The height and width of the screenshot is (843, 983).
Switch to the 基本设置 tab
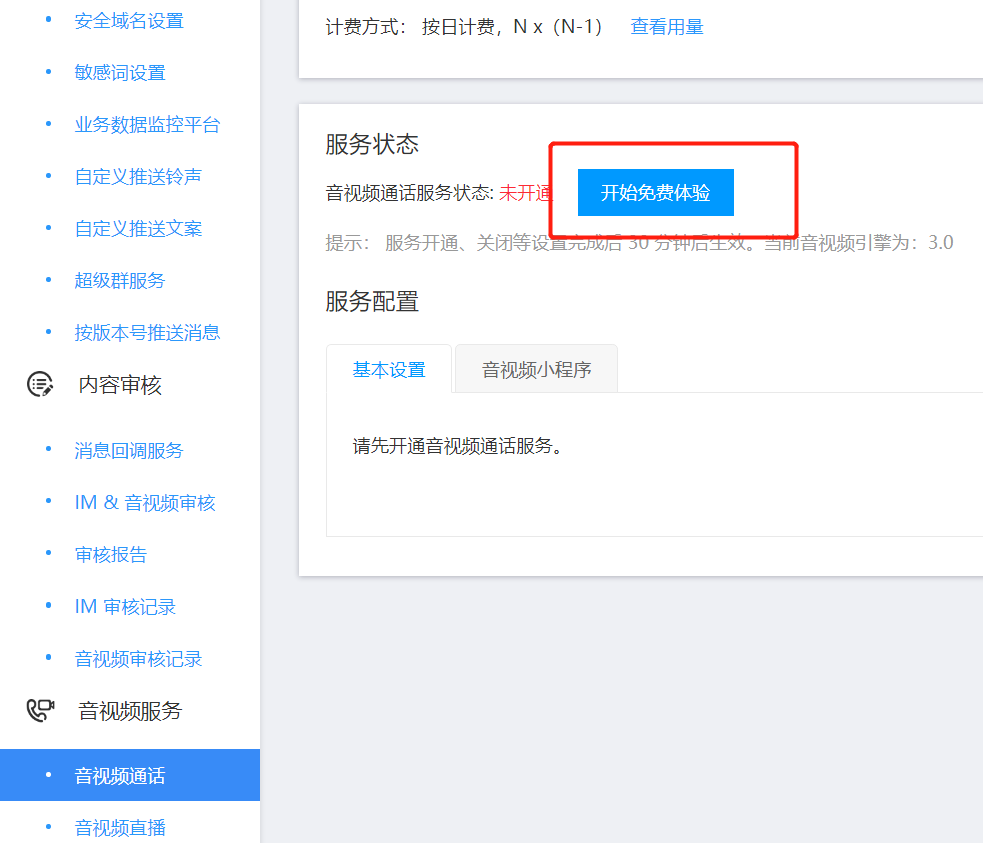pos(389,370)
